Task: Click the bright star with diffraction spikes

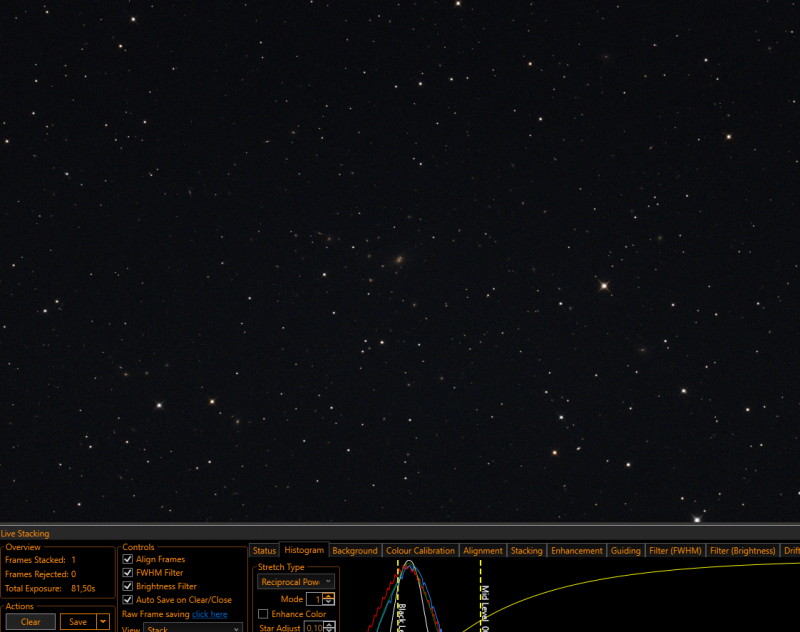Action: [x=604, y=286]
